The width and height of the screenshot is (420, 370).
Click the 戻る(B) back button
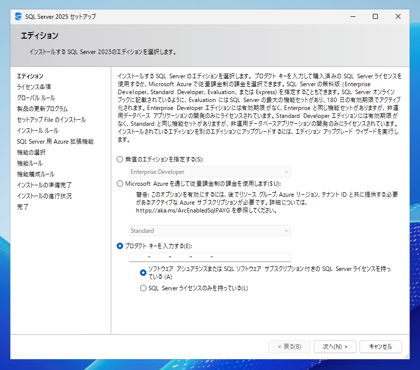[289, 347]
